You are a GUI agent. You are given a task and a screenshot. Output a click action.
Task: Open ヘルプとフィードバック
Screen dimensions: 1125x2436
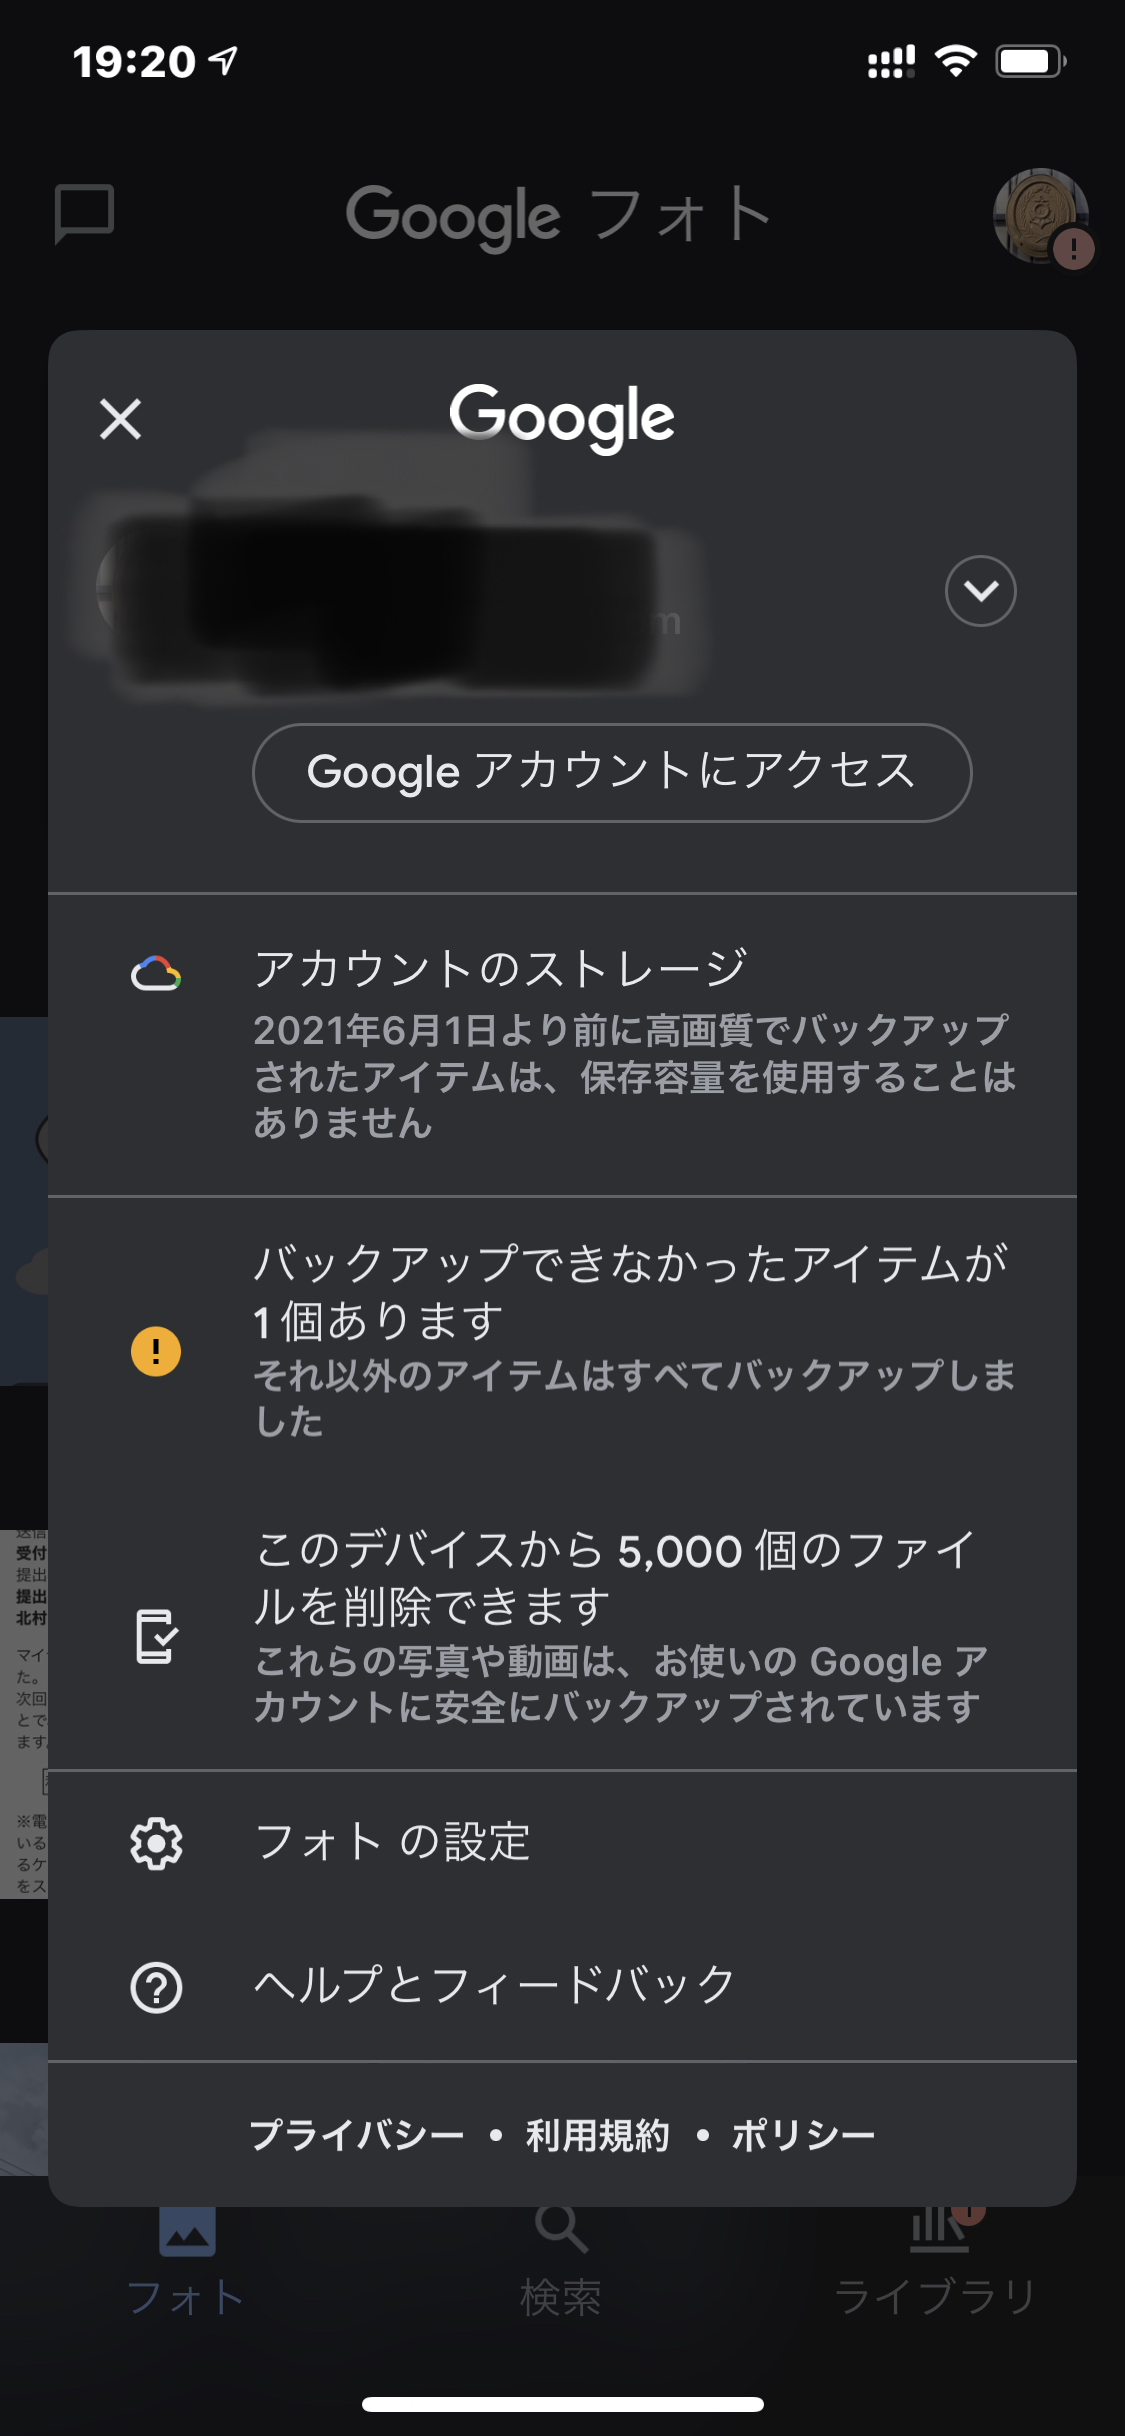(494, 1986)
